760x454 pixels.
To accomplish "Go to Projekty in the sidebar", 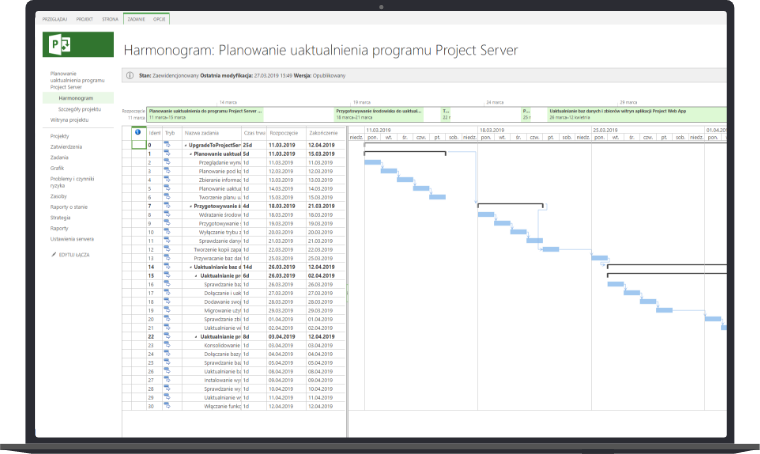I will point(60,136).
